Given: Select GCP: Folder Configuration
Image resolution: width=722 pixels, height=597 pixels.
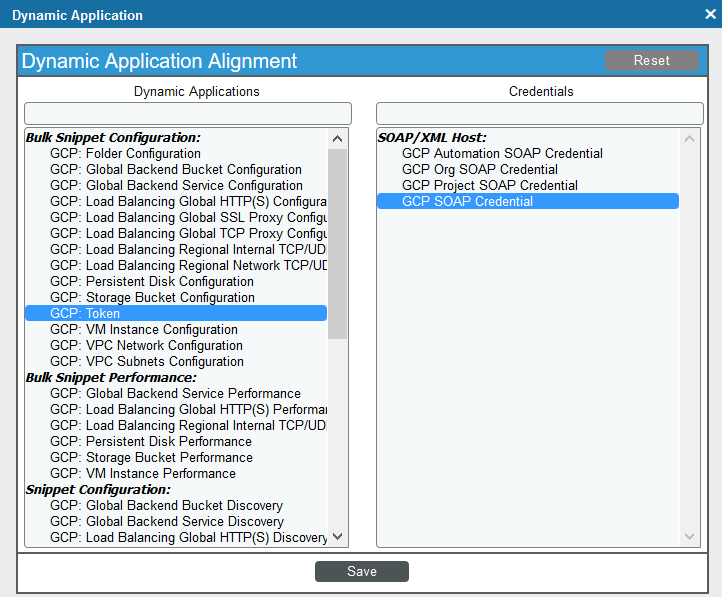Looking at the screenshot, I should pos(176,153).
